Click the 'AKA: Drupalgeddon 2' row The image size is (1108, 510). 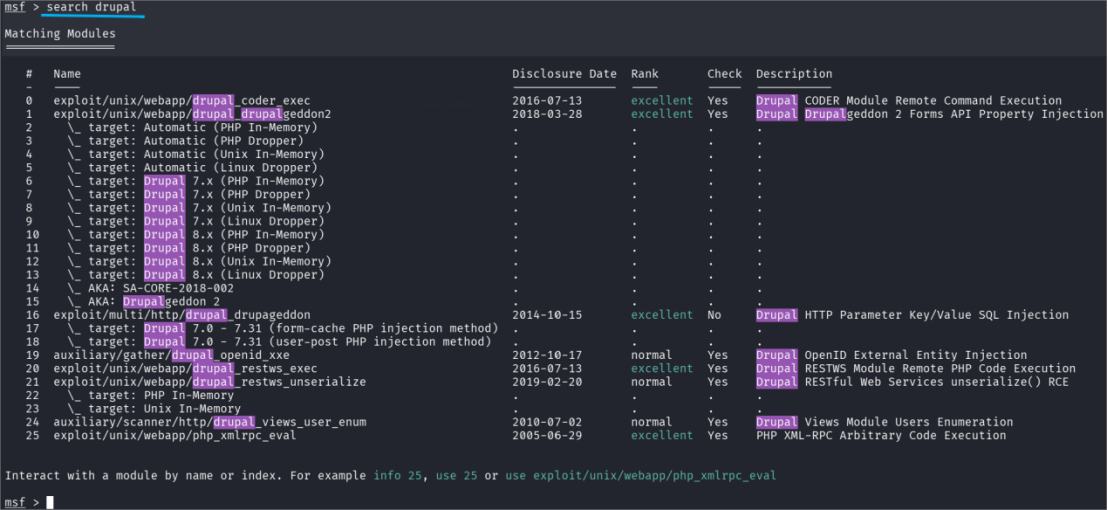[x=143, y=302]
